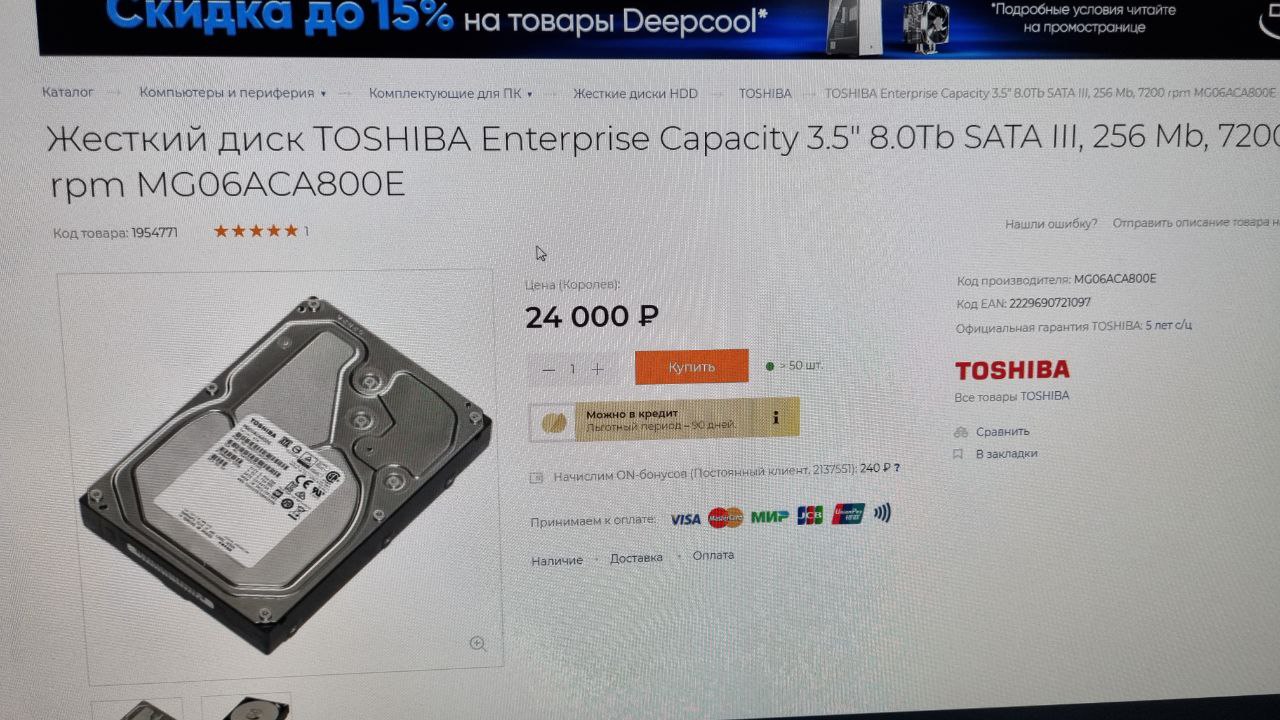Click the five-star rating icons
1280x720 pixels.
tap(256, 231)
